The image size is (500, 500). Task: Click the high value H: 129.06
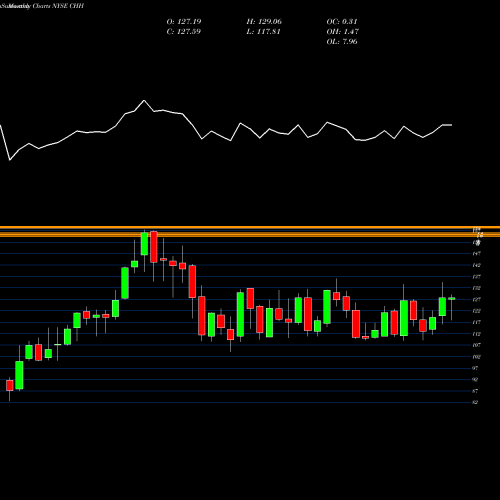pos(264,22)
